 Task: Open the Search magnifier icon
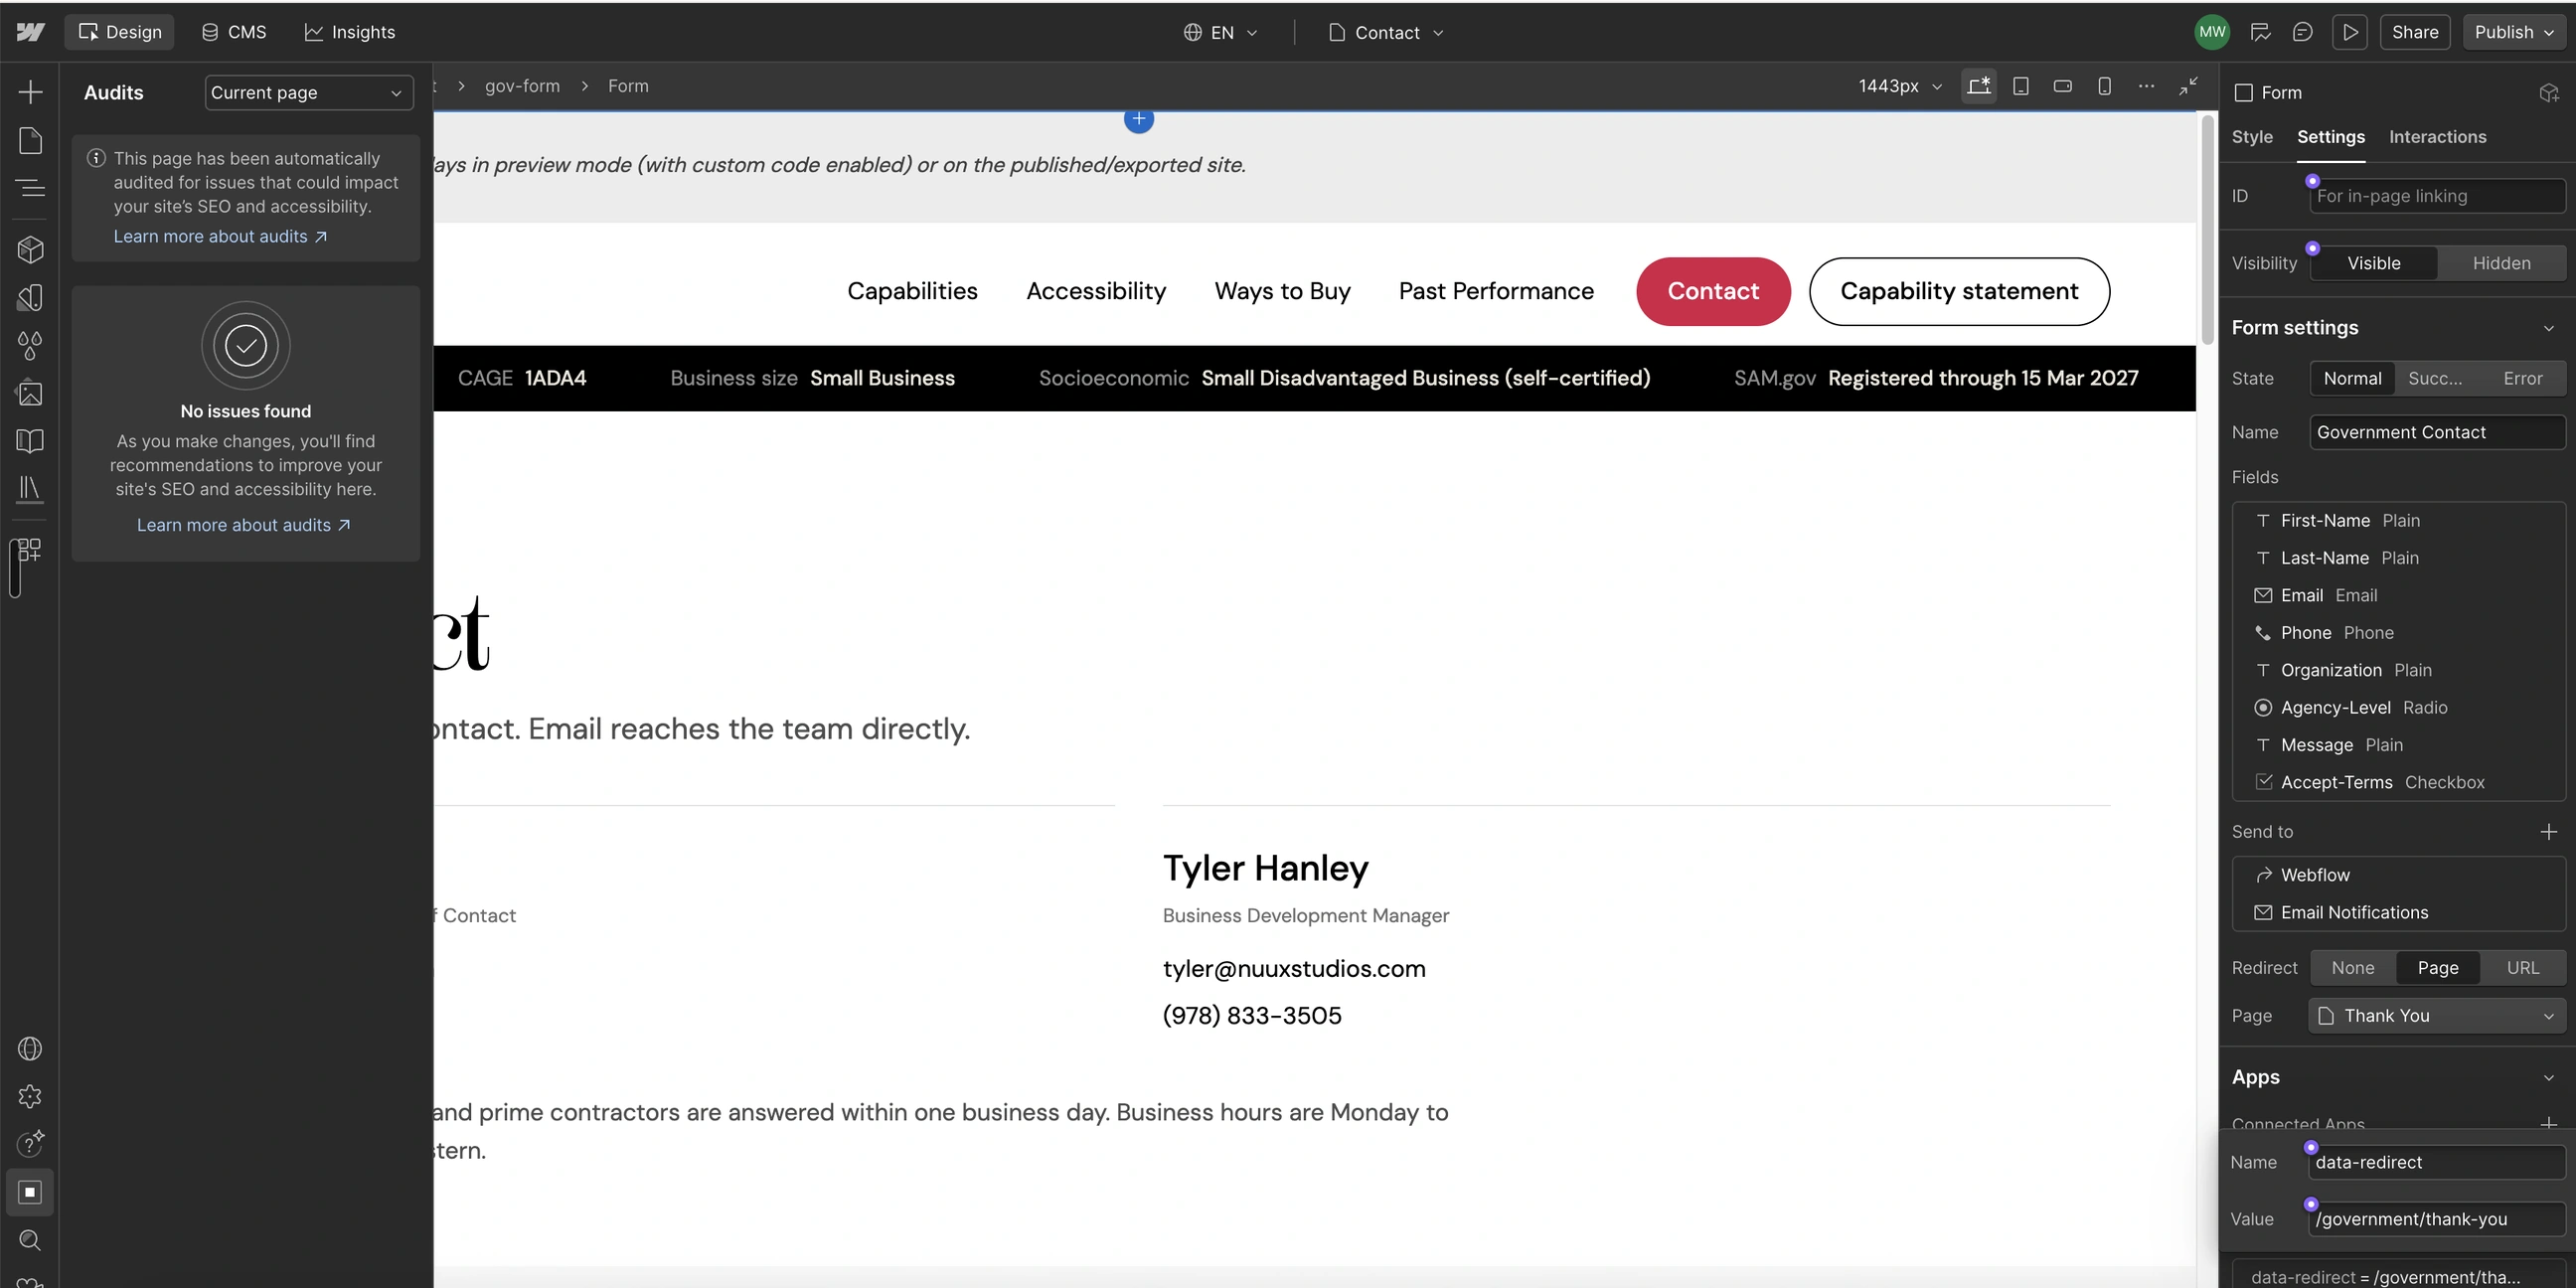point(30,1240)
